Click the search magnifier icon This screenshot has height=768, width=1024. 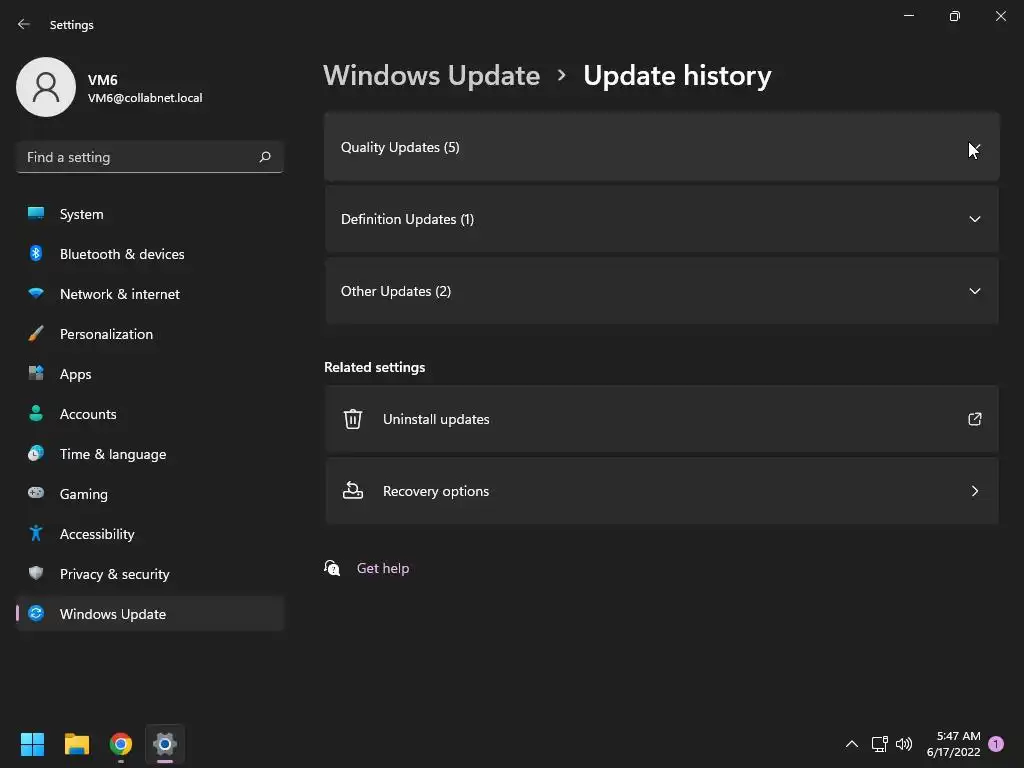(x=265, y=157)
